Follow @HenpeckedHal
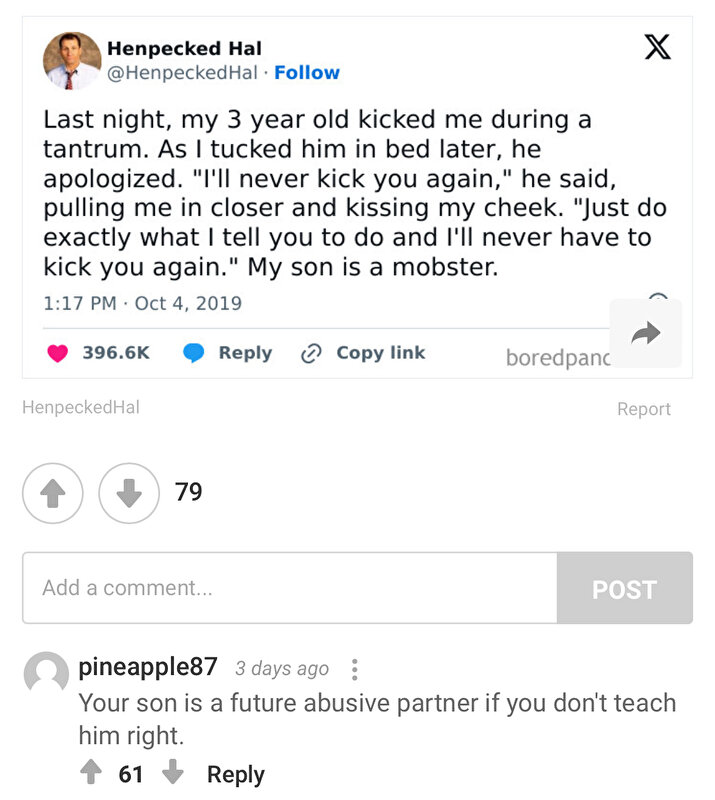The height and width of the screenshot is (800, 715). click(x=307, y=72)
